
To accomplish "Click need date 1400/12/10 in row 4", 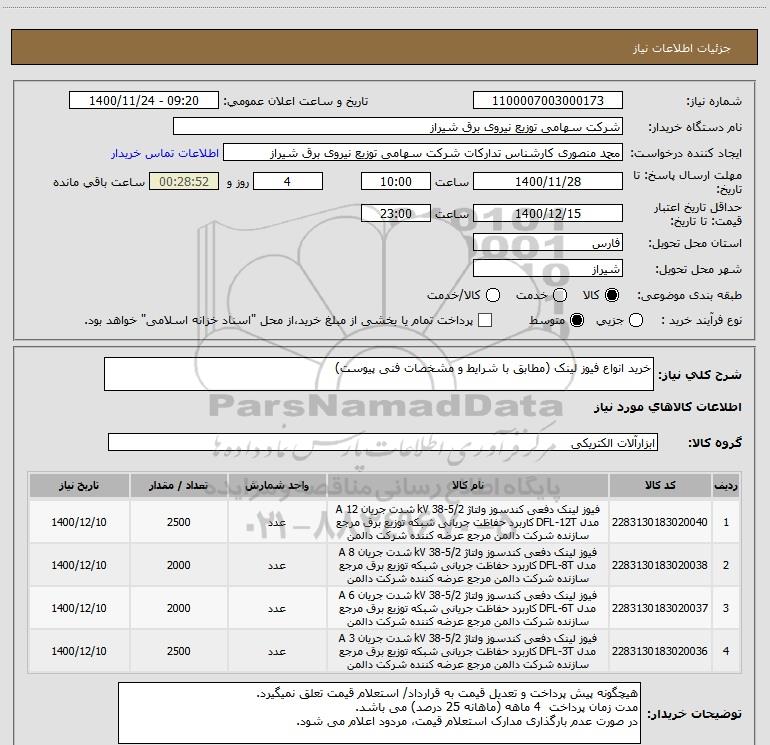I will click(79, 651).
